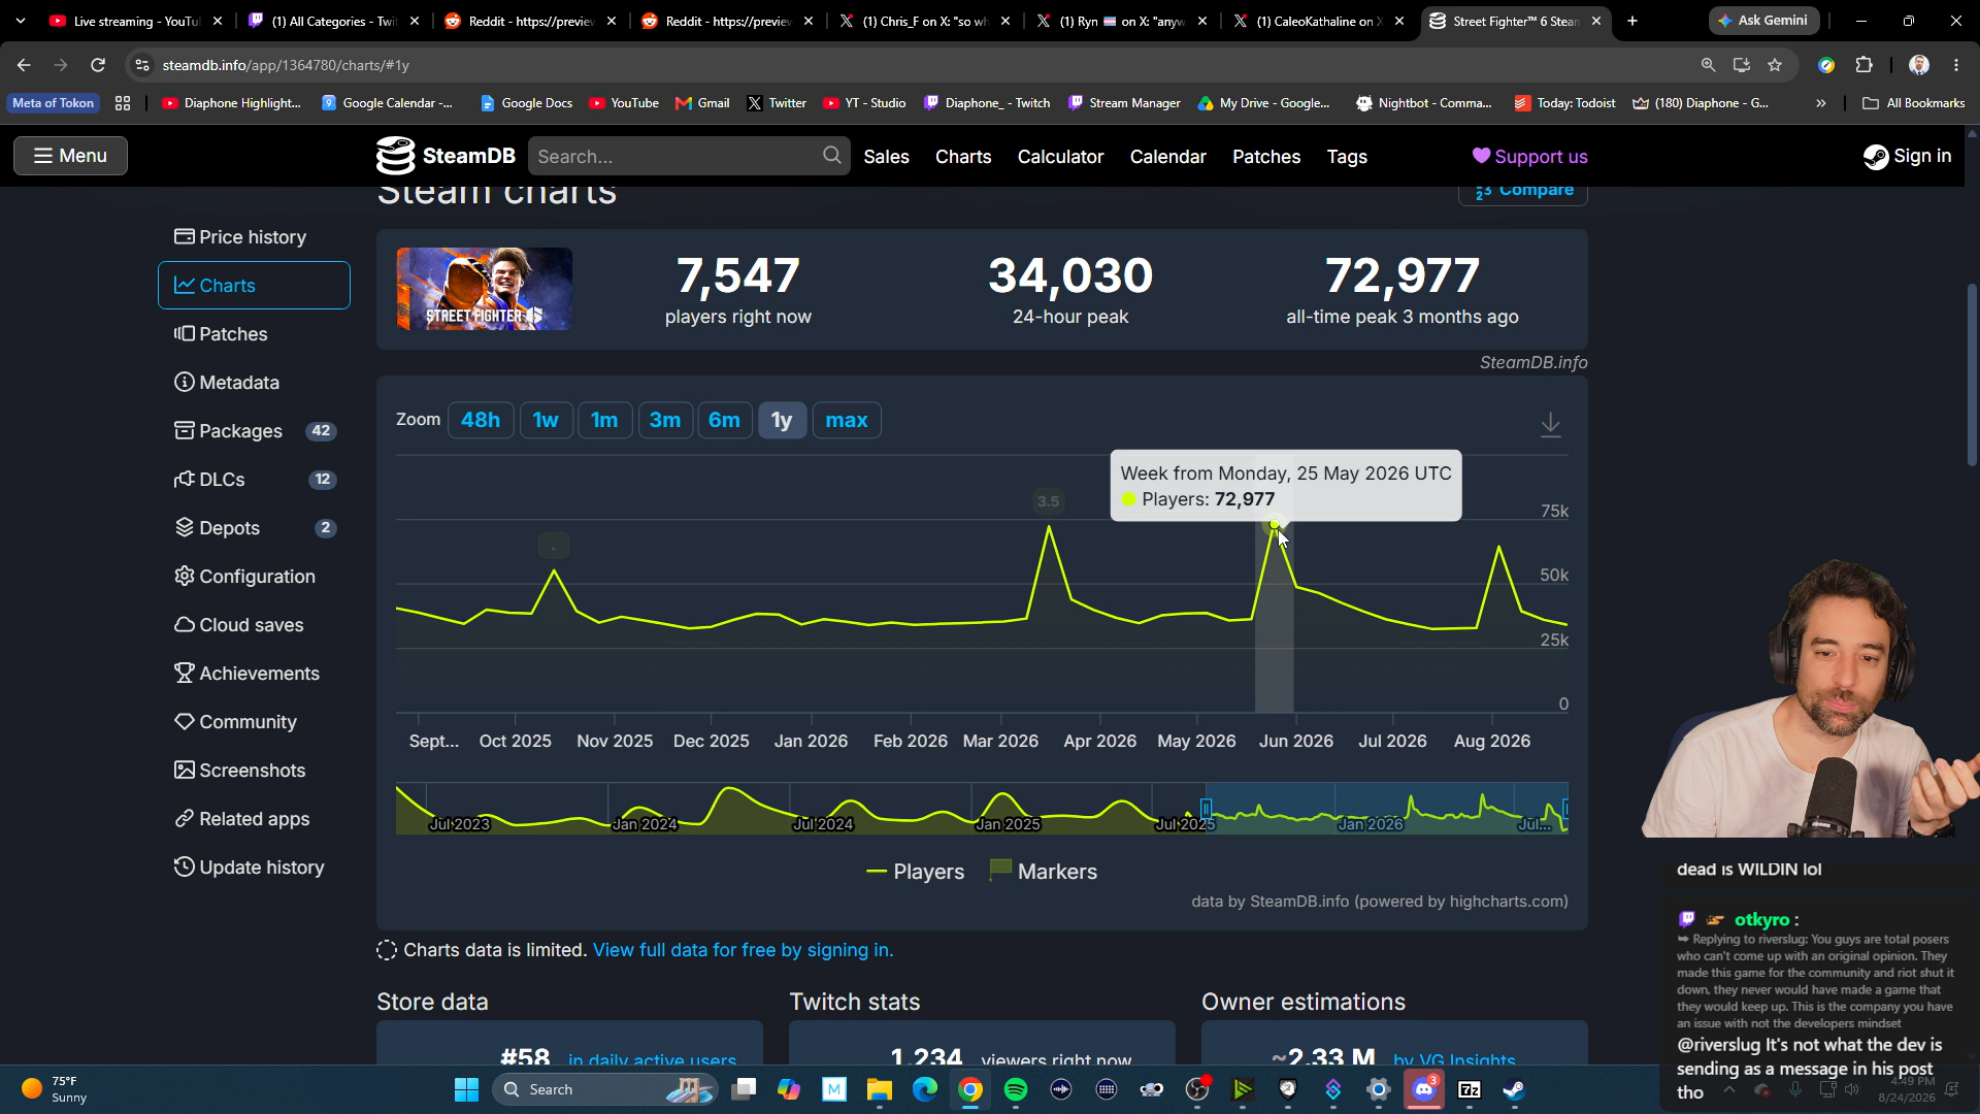This screenshot has height=1114, width=1980.
Task: Open Tags in the SteamDB top navigation
Action: click(x=1346, y=156)
